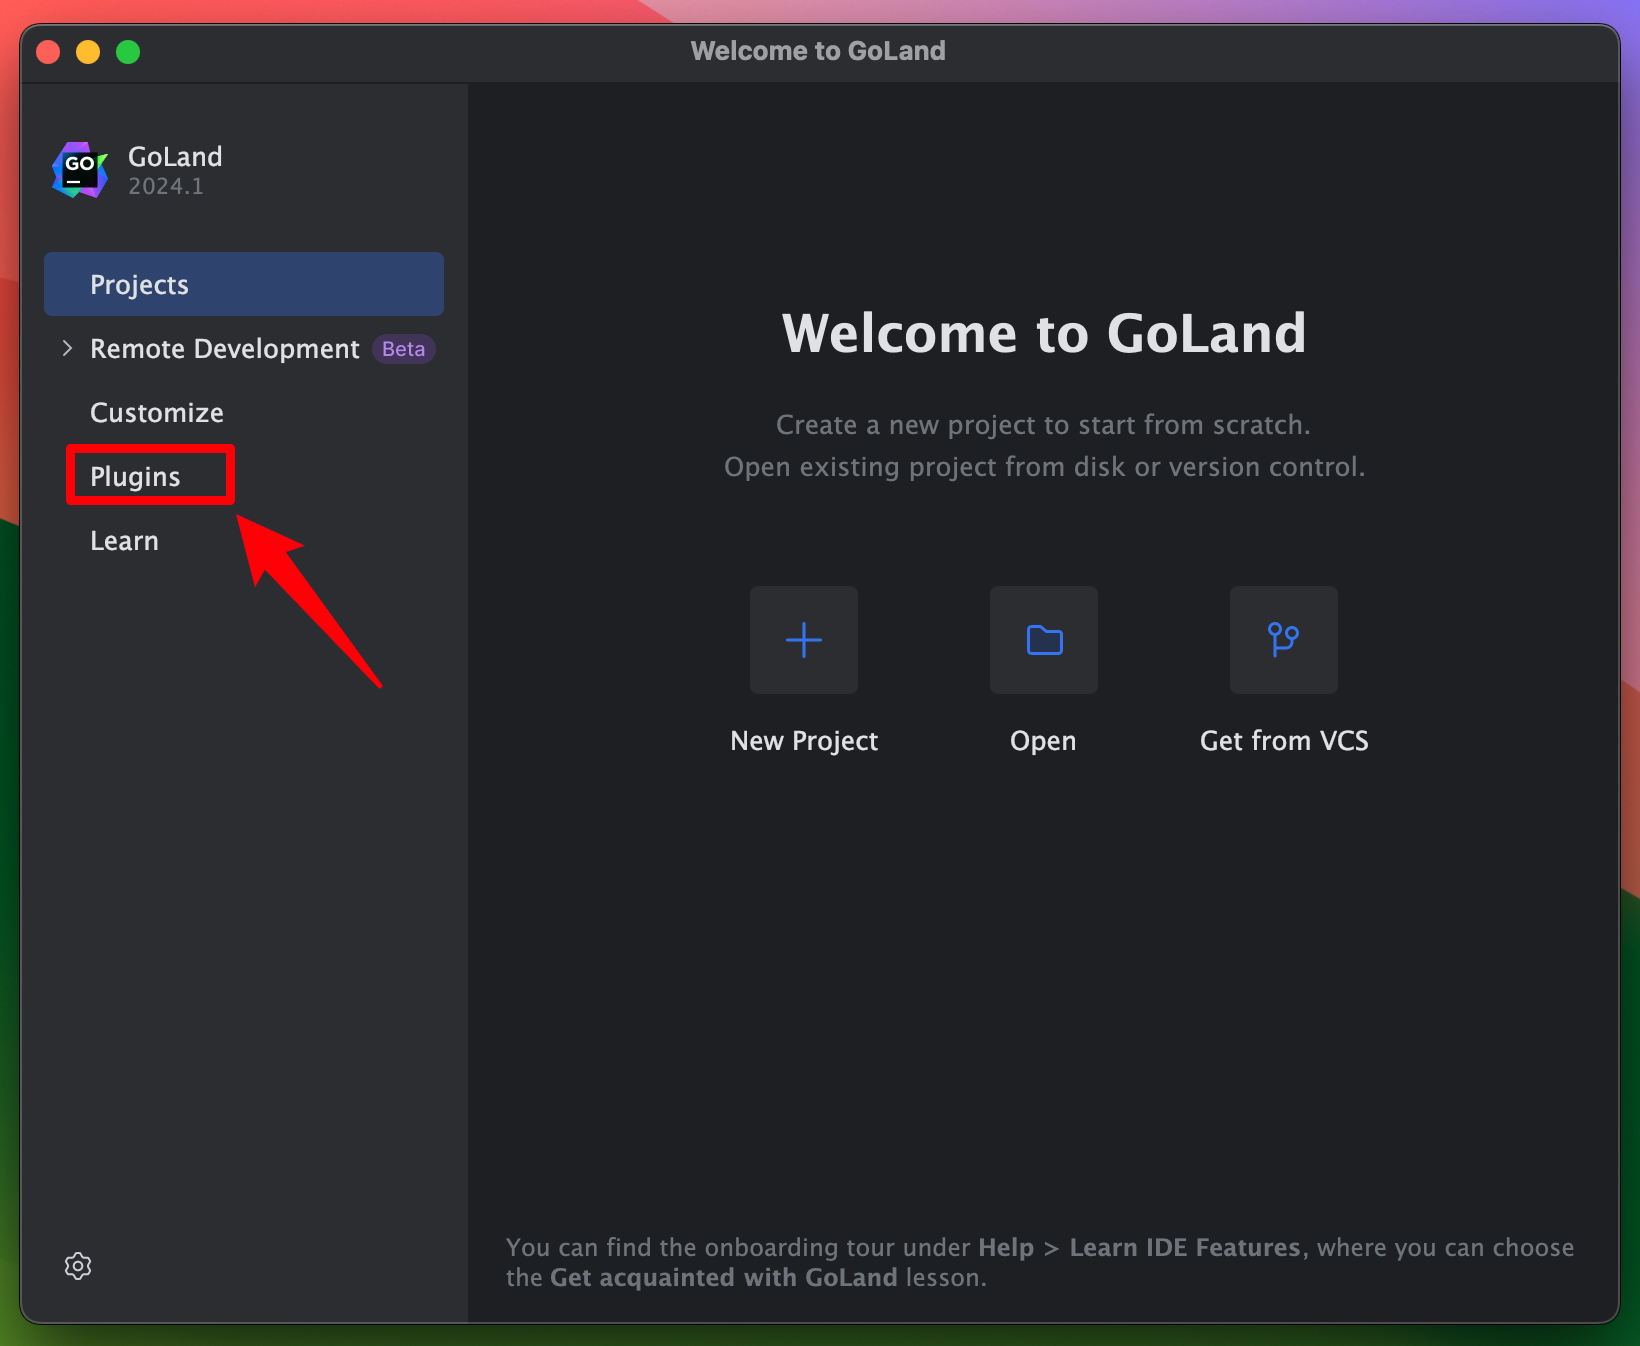Go to the Learn tab
The height and width of the screenshot is (1346, 1640).
125,540
